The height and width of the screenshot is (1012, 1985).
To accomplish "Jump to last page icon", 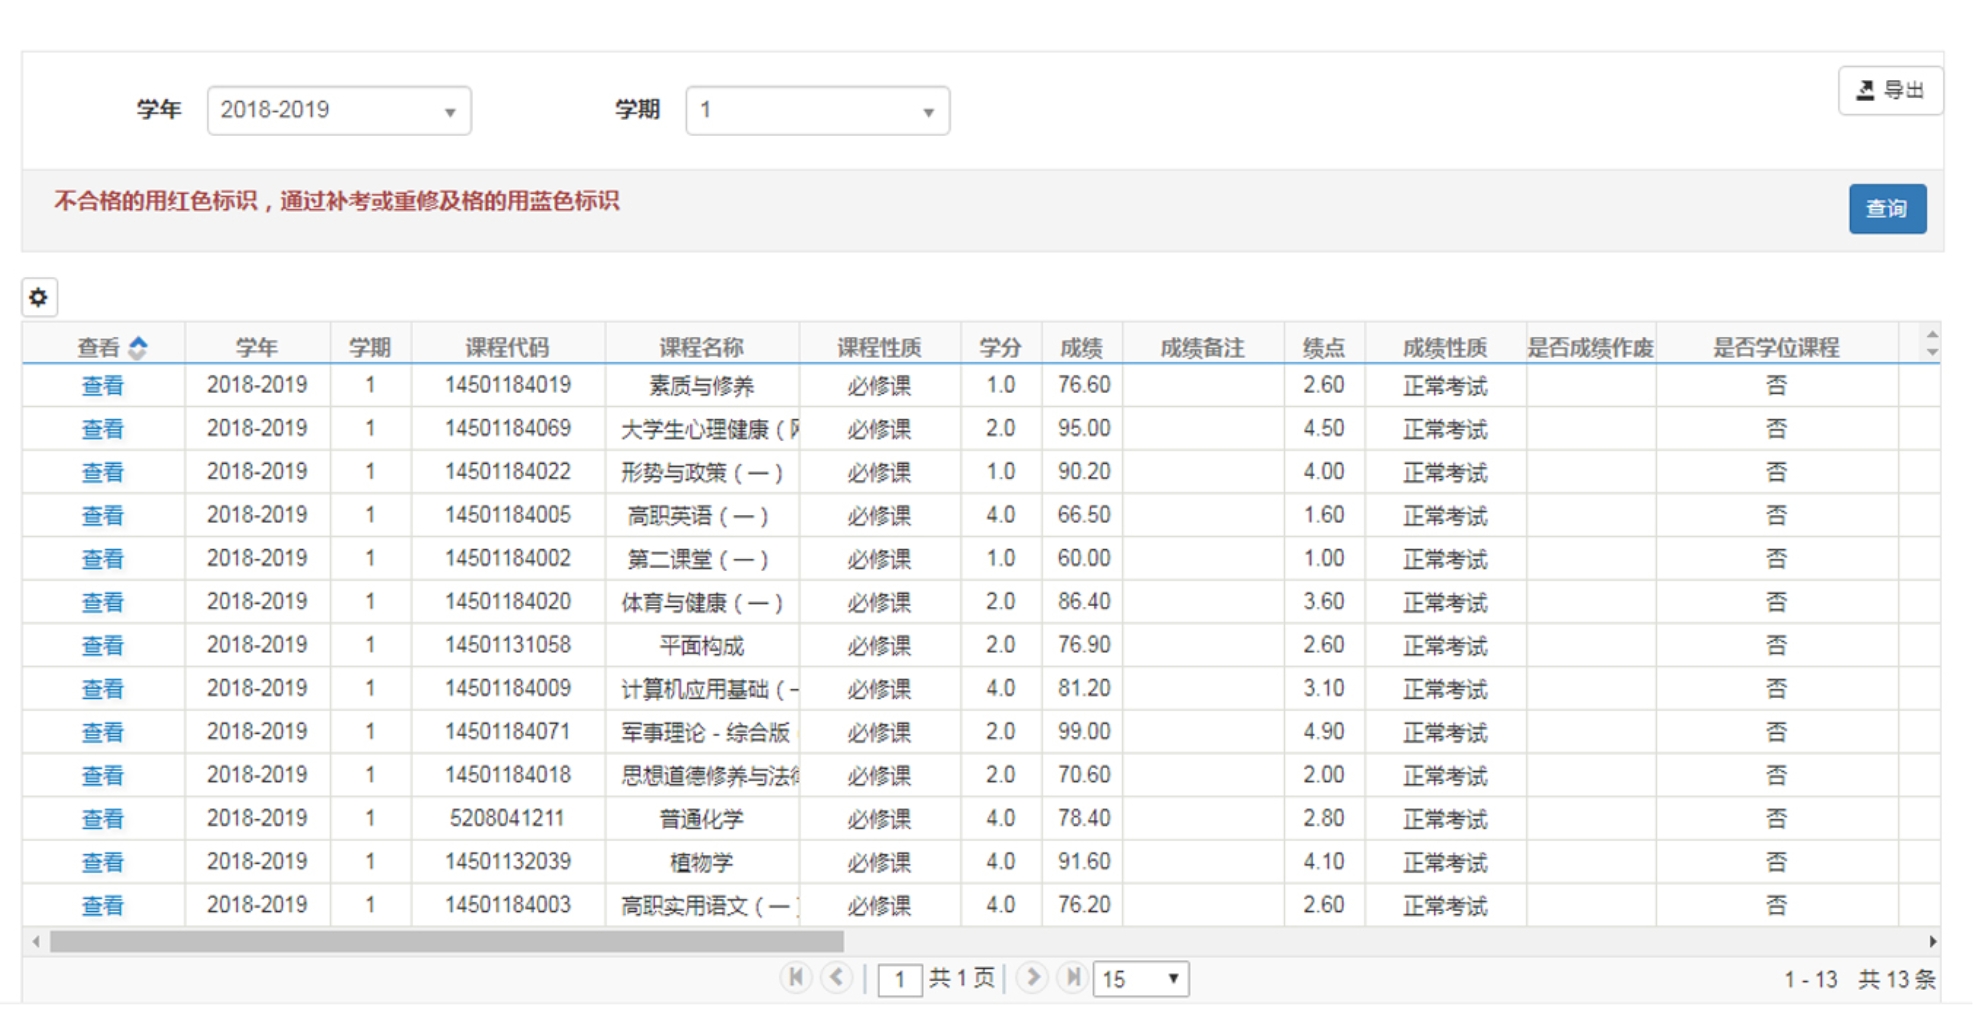I will point(1072,977).
